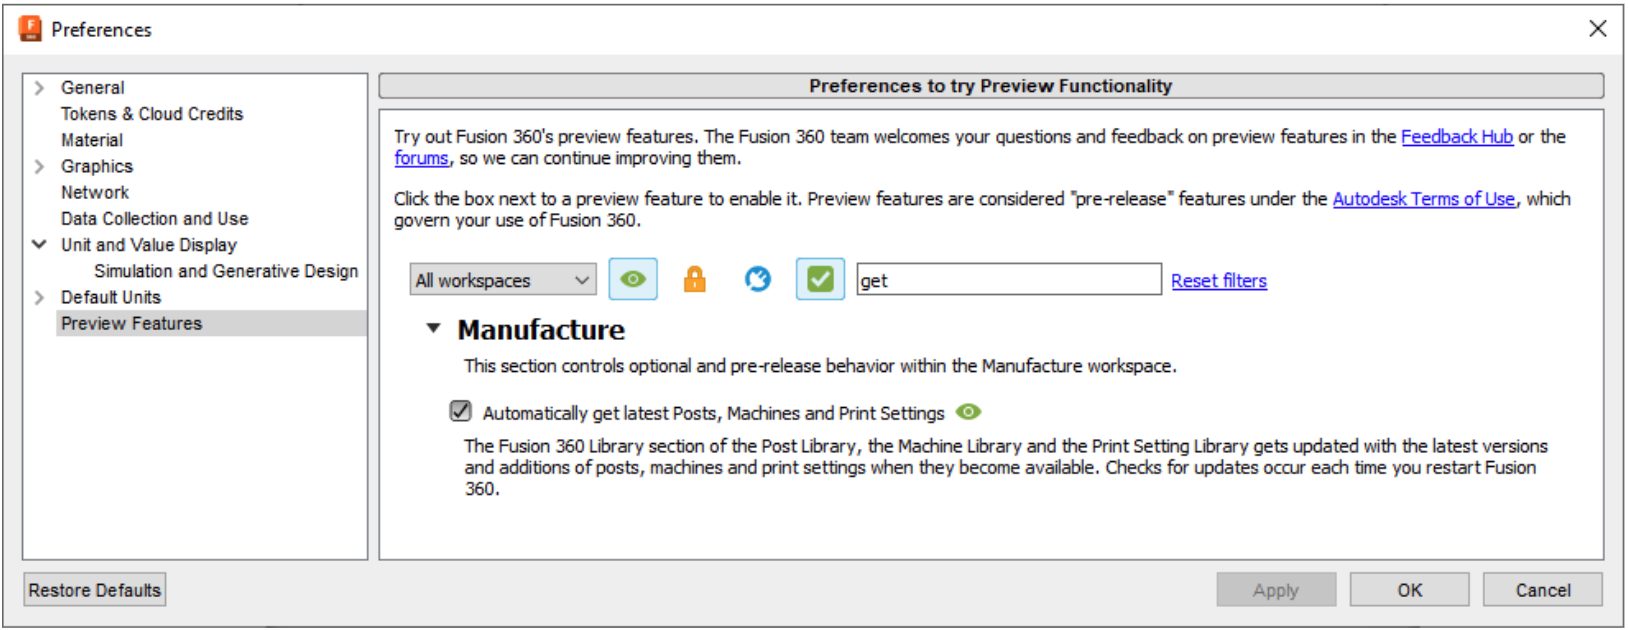Select Simulation and Generative Design item
The width and height of the screenshot is (1628, 630).
pos(226,271)
